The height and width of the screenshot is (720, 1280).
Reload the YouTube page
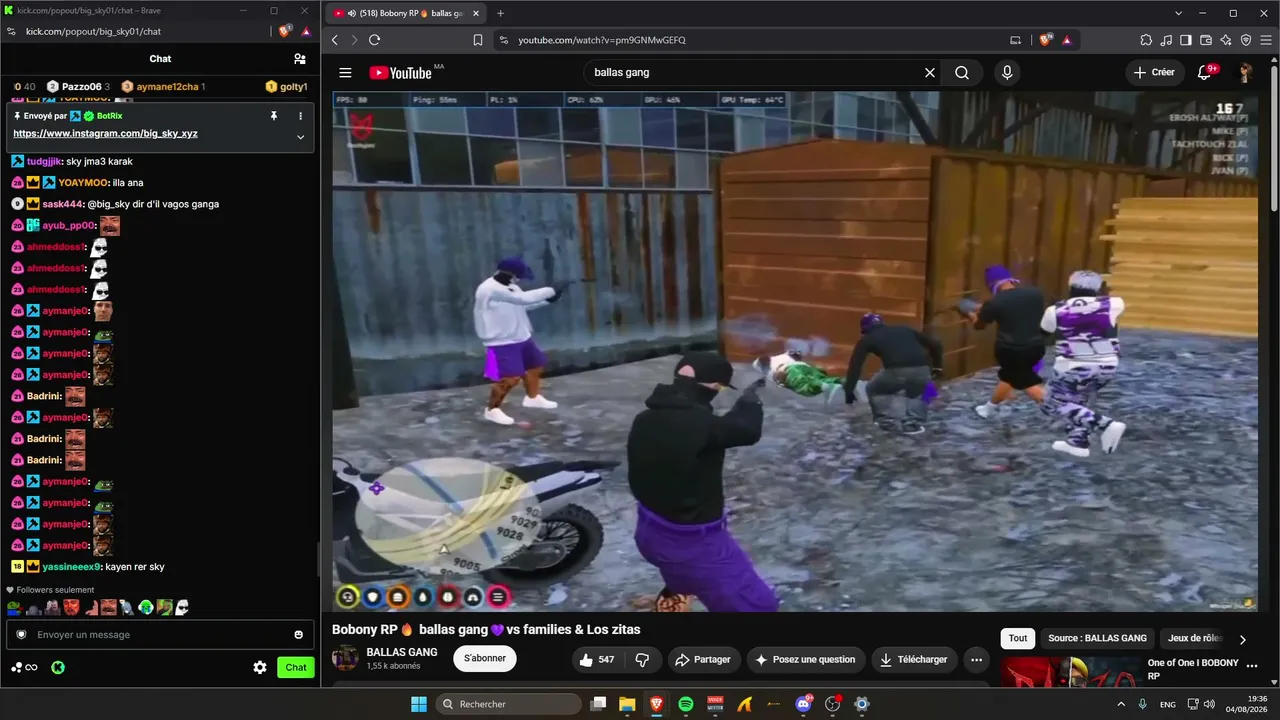(374, 40)
